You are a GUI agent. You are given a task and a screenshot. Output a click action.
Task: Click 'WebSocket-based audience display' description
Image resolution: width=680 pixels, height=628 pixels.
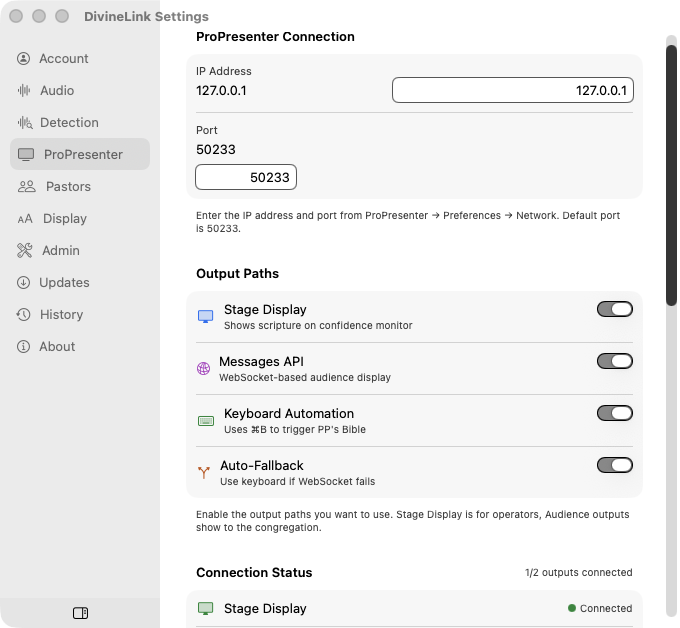(x=305, y=377)
